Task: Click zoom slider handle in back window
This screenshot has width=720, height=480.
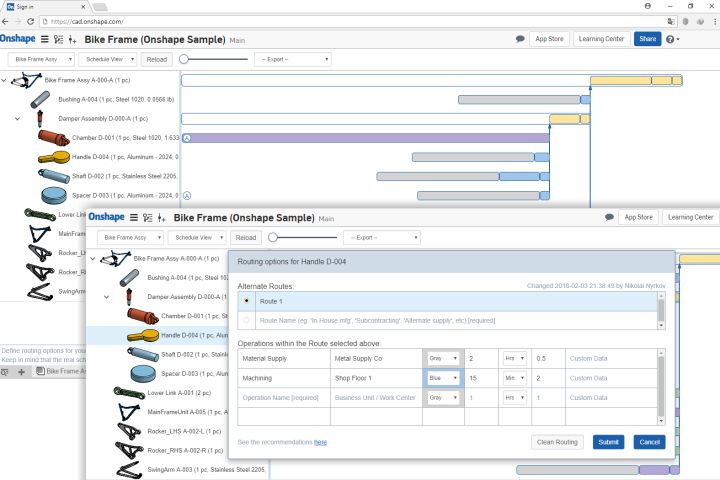Action: 184,59
